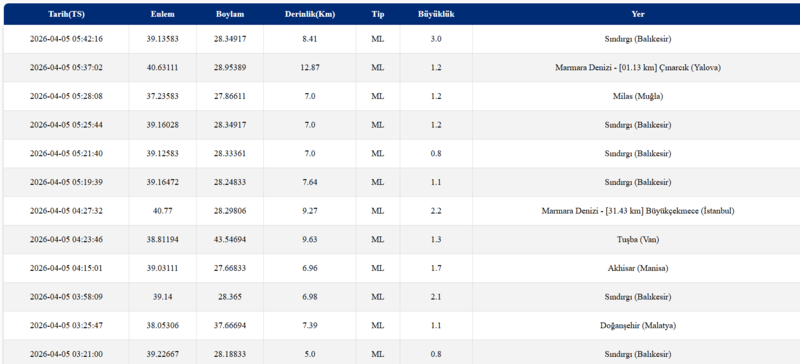The width and height of the screenshot is (800, 364).
Task: Select the timestamp 2026-04-05 05:19:39
Action: pos(66,182)
